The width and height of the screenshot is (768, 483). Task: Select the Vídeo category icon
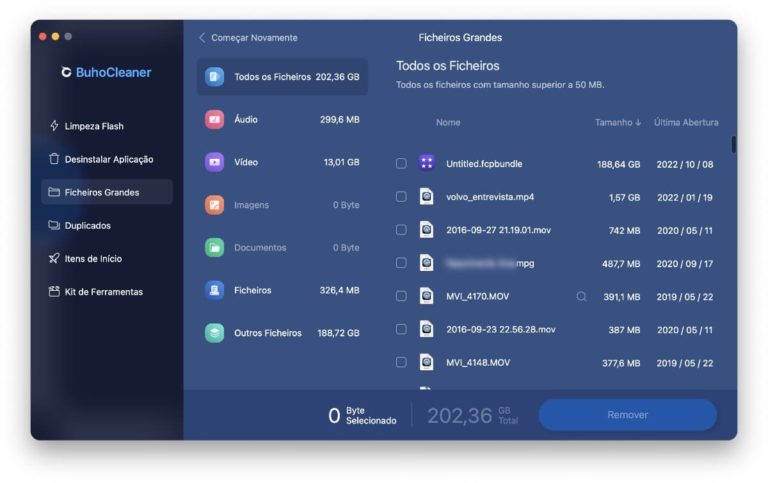[x=214, y=162]
